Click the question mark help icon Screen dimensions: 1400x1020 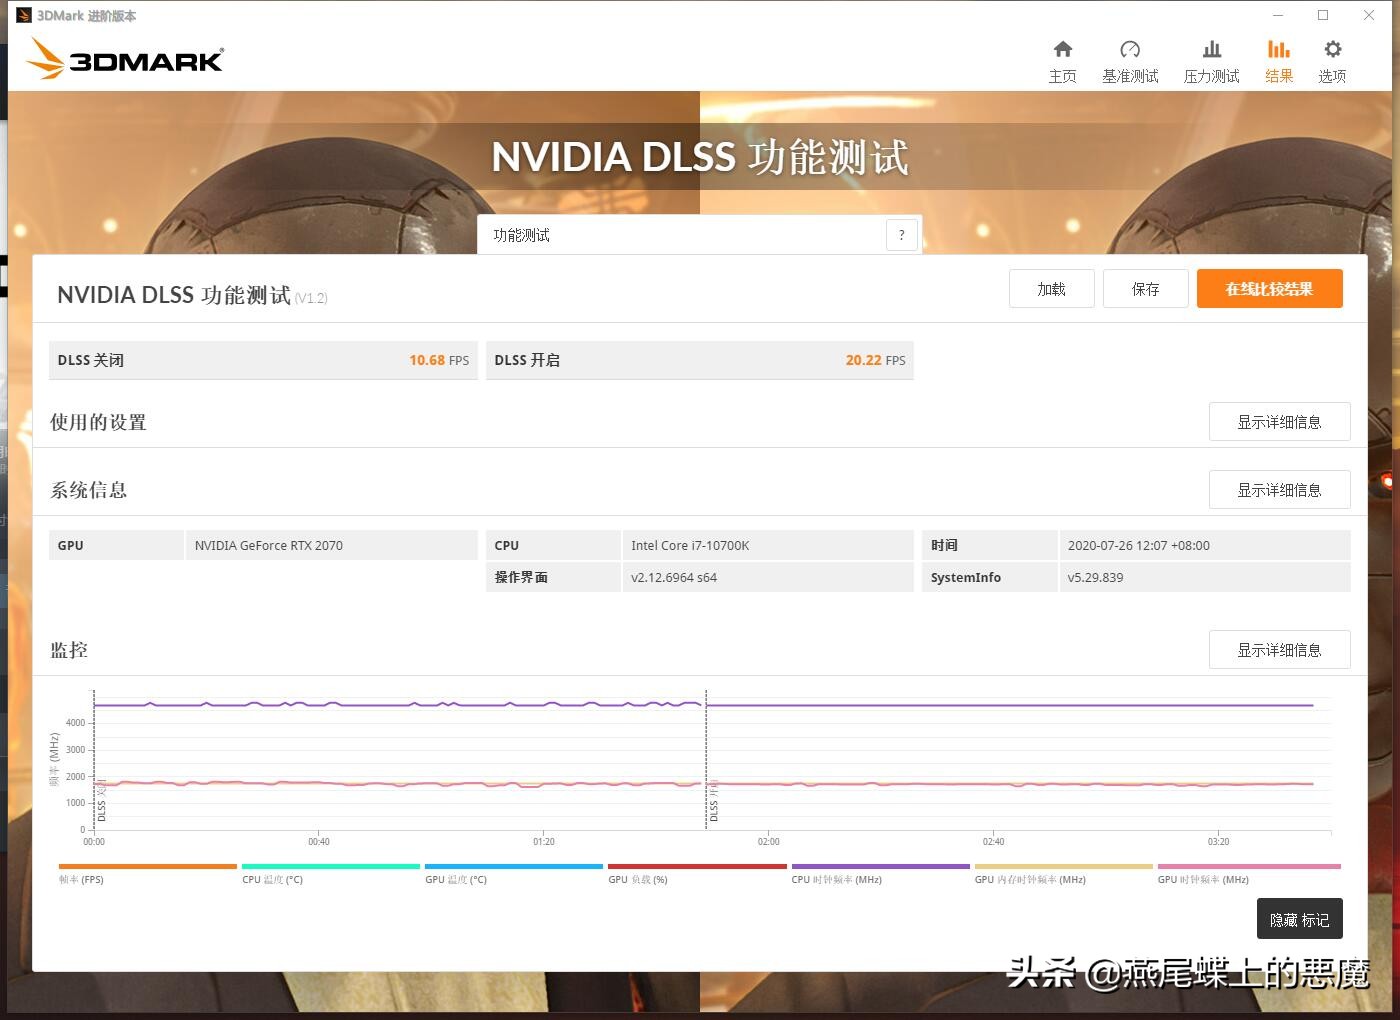pyautogui.click(x=901, y=234)
